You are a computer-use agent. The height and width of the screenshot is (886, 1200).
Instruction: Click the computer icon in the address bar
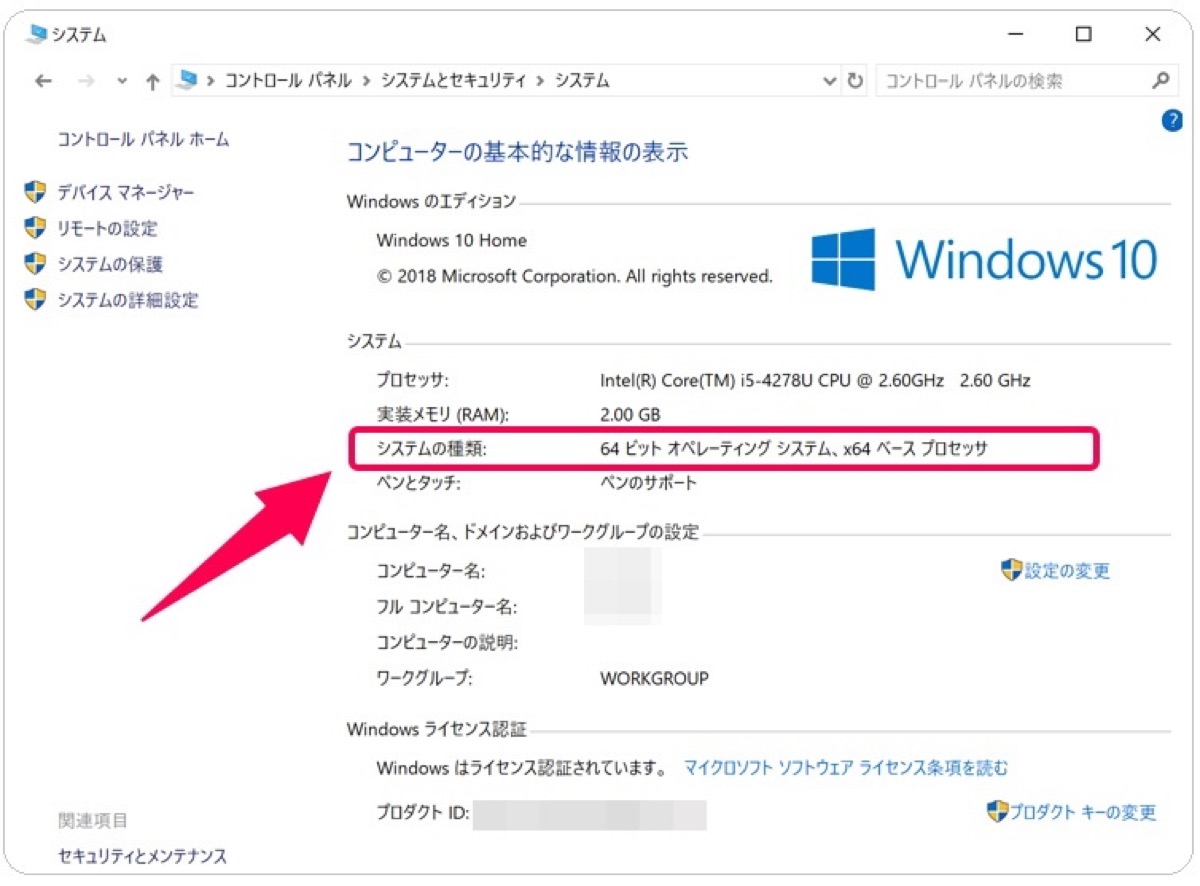coord(187,81)
